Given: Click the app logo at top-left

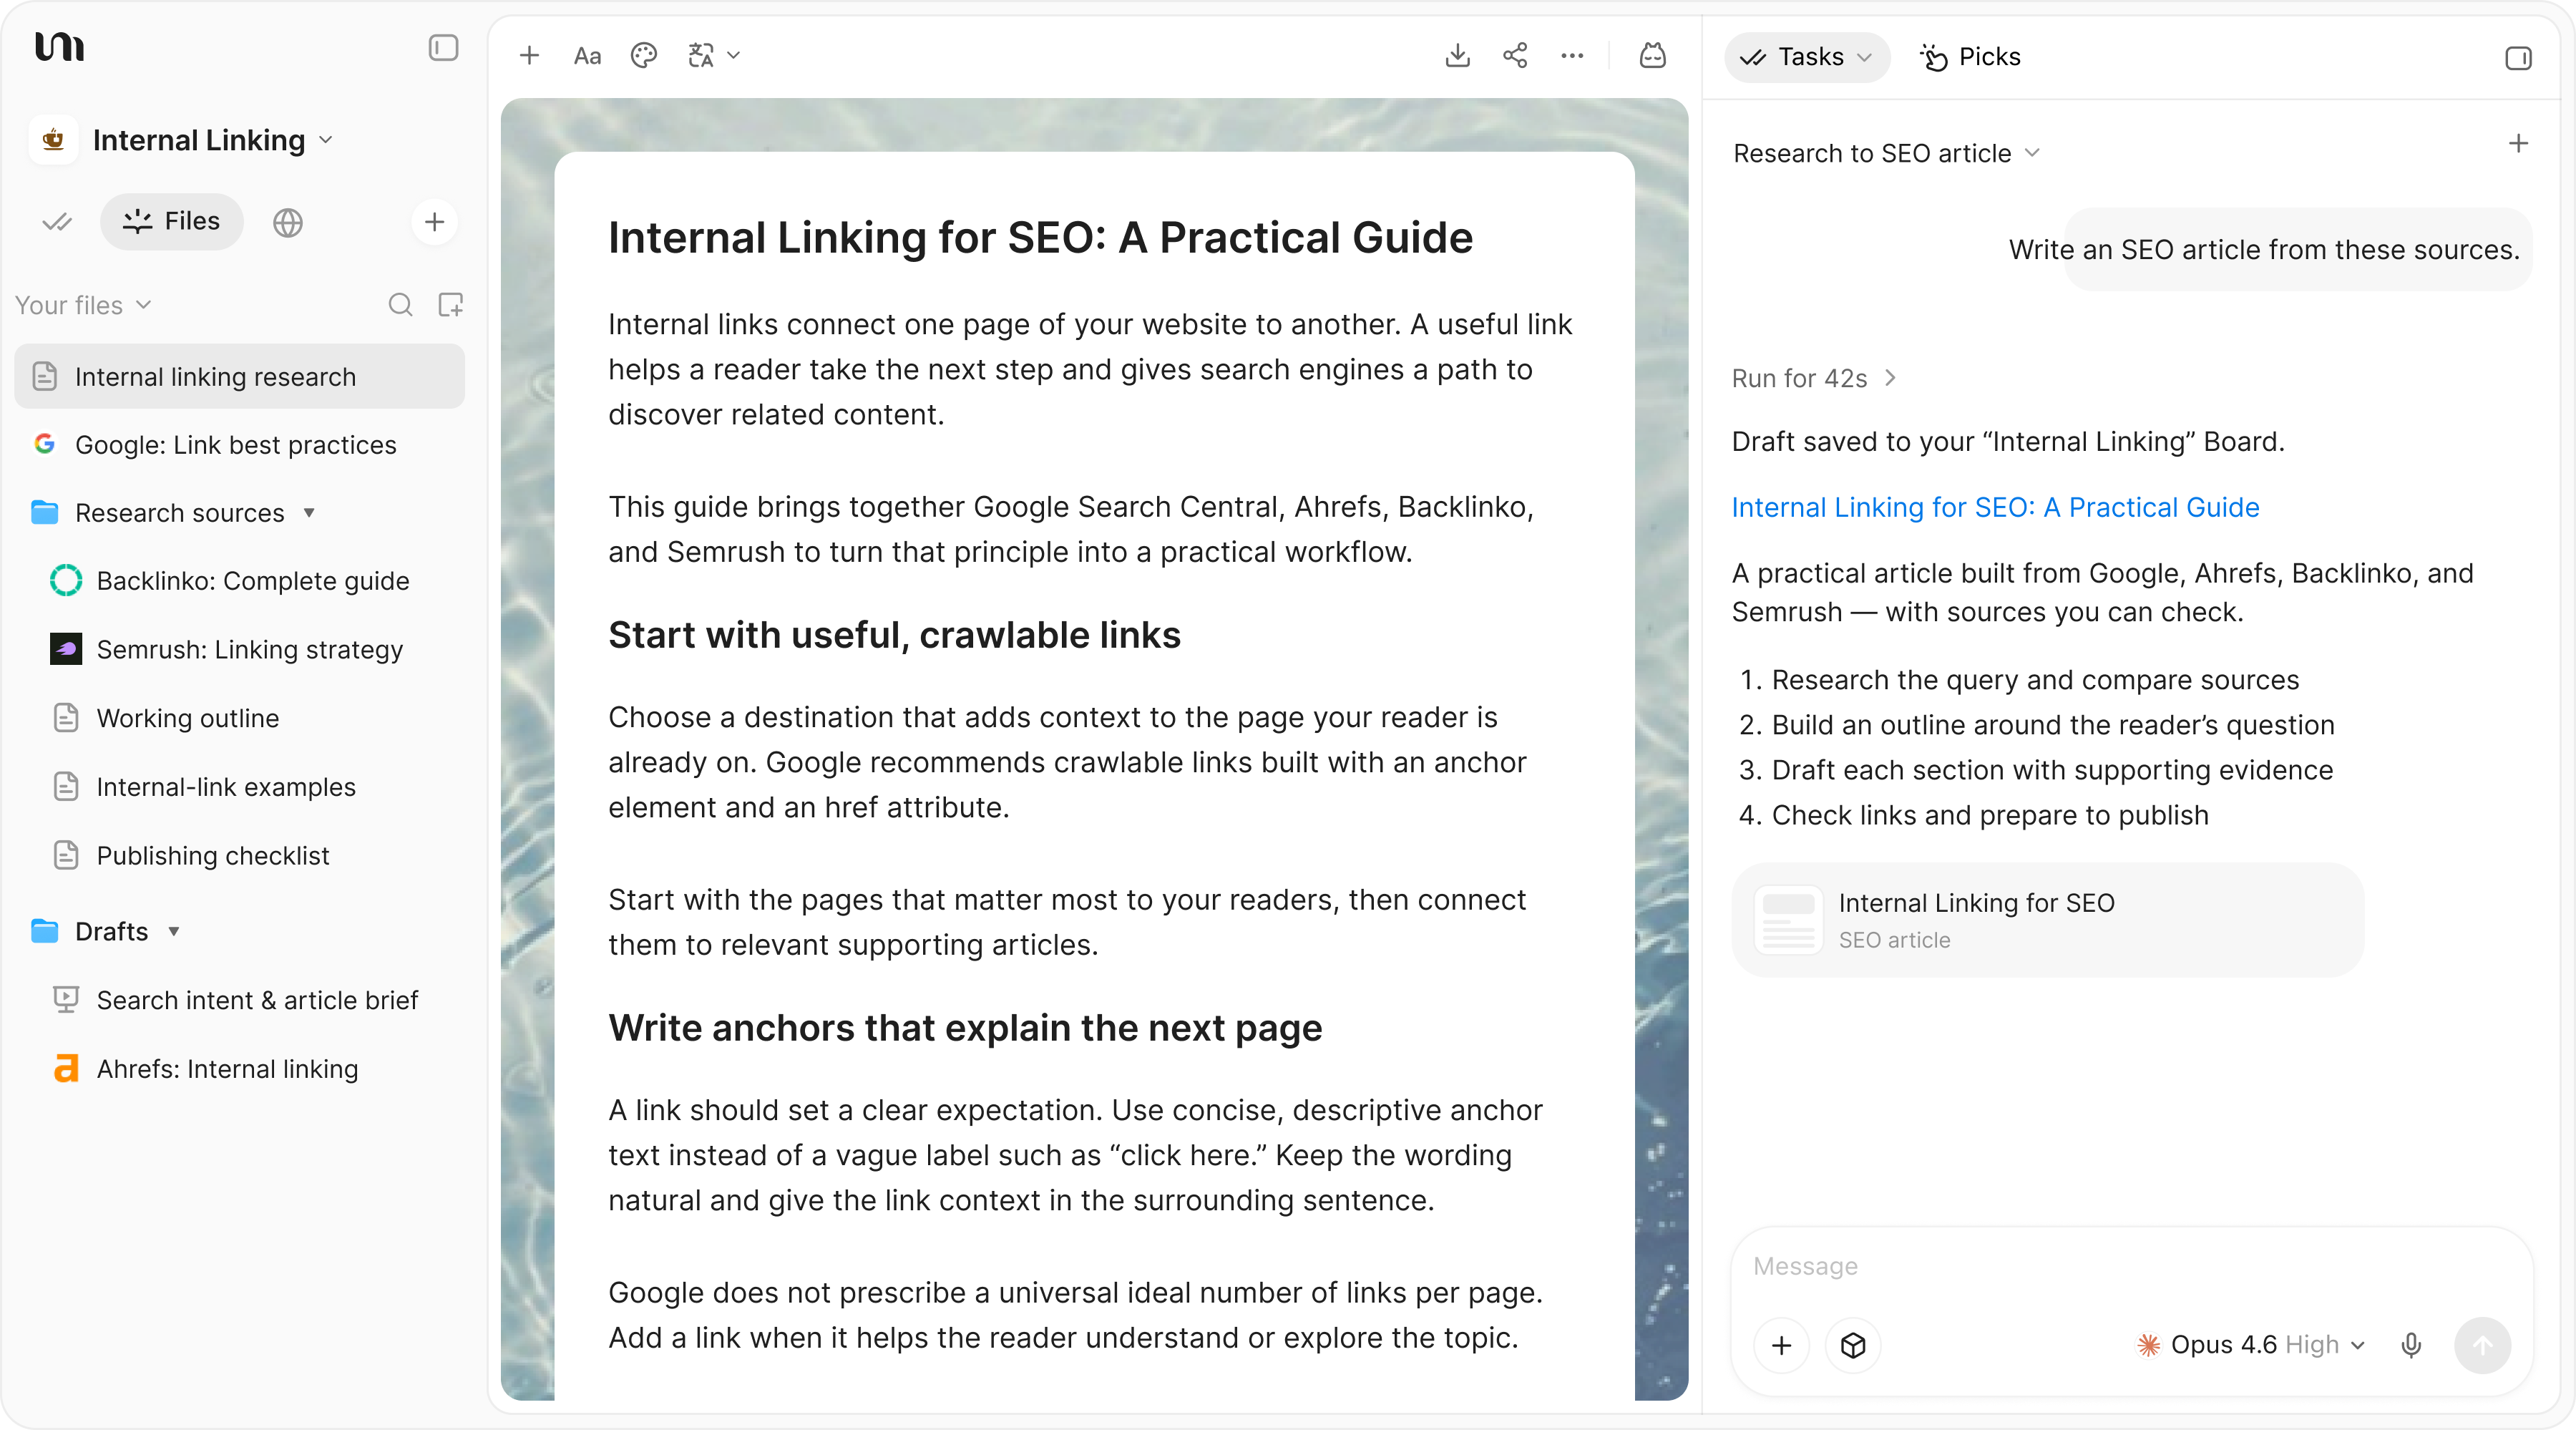Looking at the screenshot, I should [x=59, y=47].
